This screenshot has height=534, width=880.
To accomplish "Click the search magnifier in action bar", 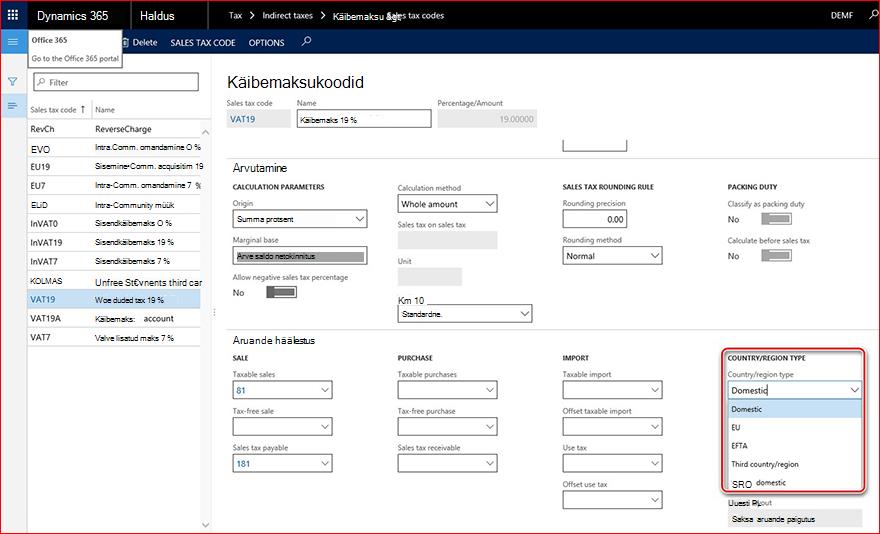I will 306,42.
